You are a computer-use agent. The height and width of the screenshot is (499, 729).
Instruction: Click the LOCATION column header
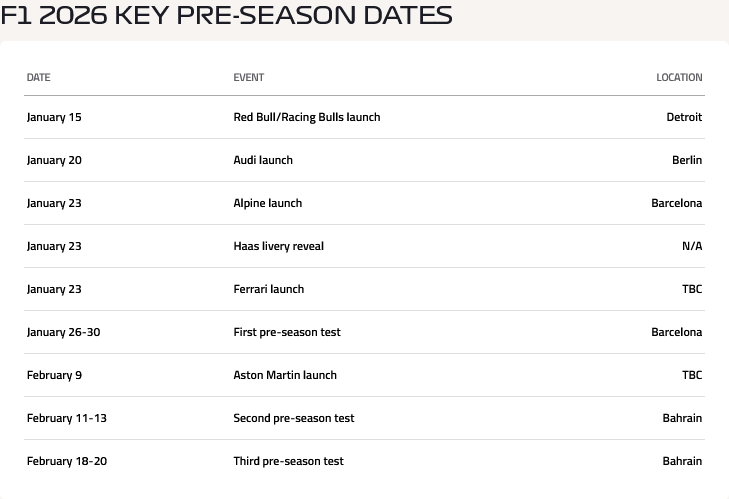[679, 77]
